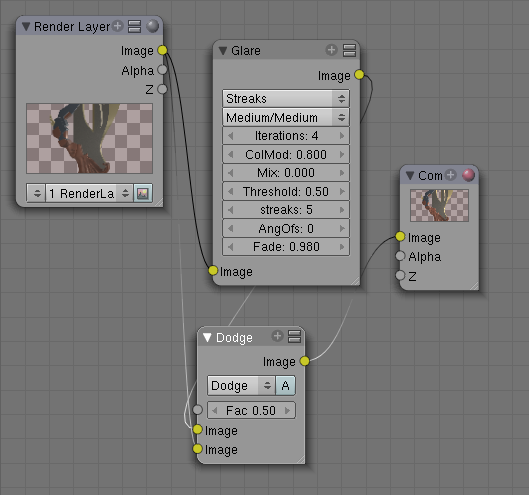Click the Render Layer preview thumbnail
The image size is (529, 495).
click(89, 139)
